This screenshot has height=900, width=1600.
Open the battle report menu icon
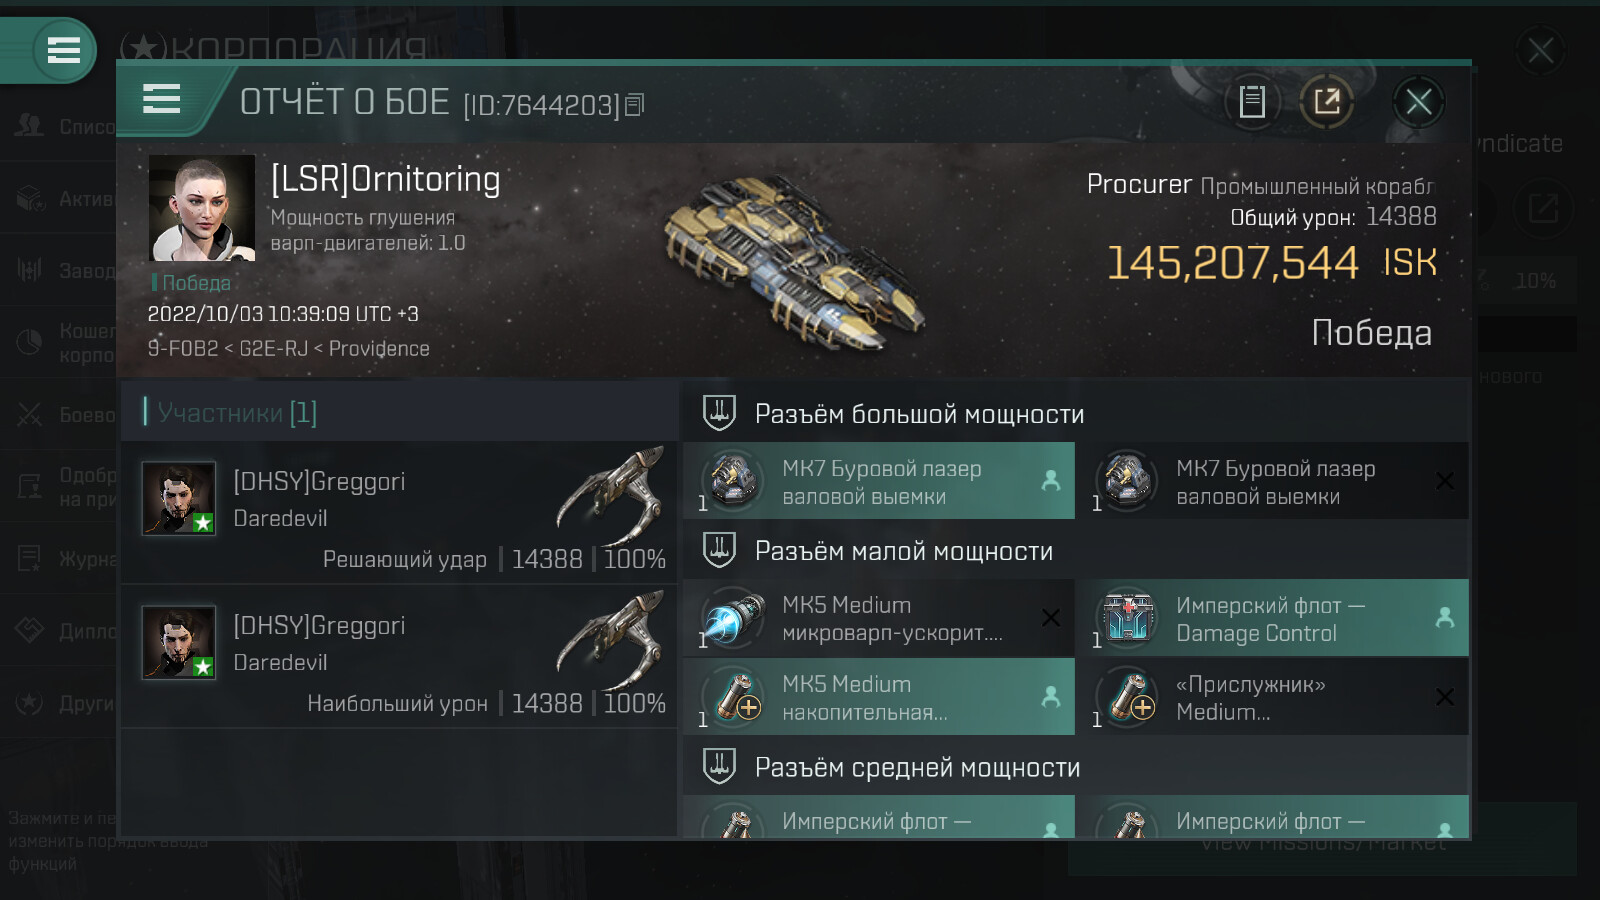[161, 100]
